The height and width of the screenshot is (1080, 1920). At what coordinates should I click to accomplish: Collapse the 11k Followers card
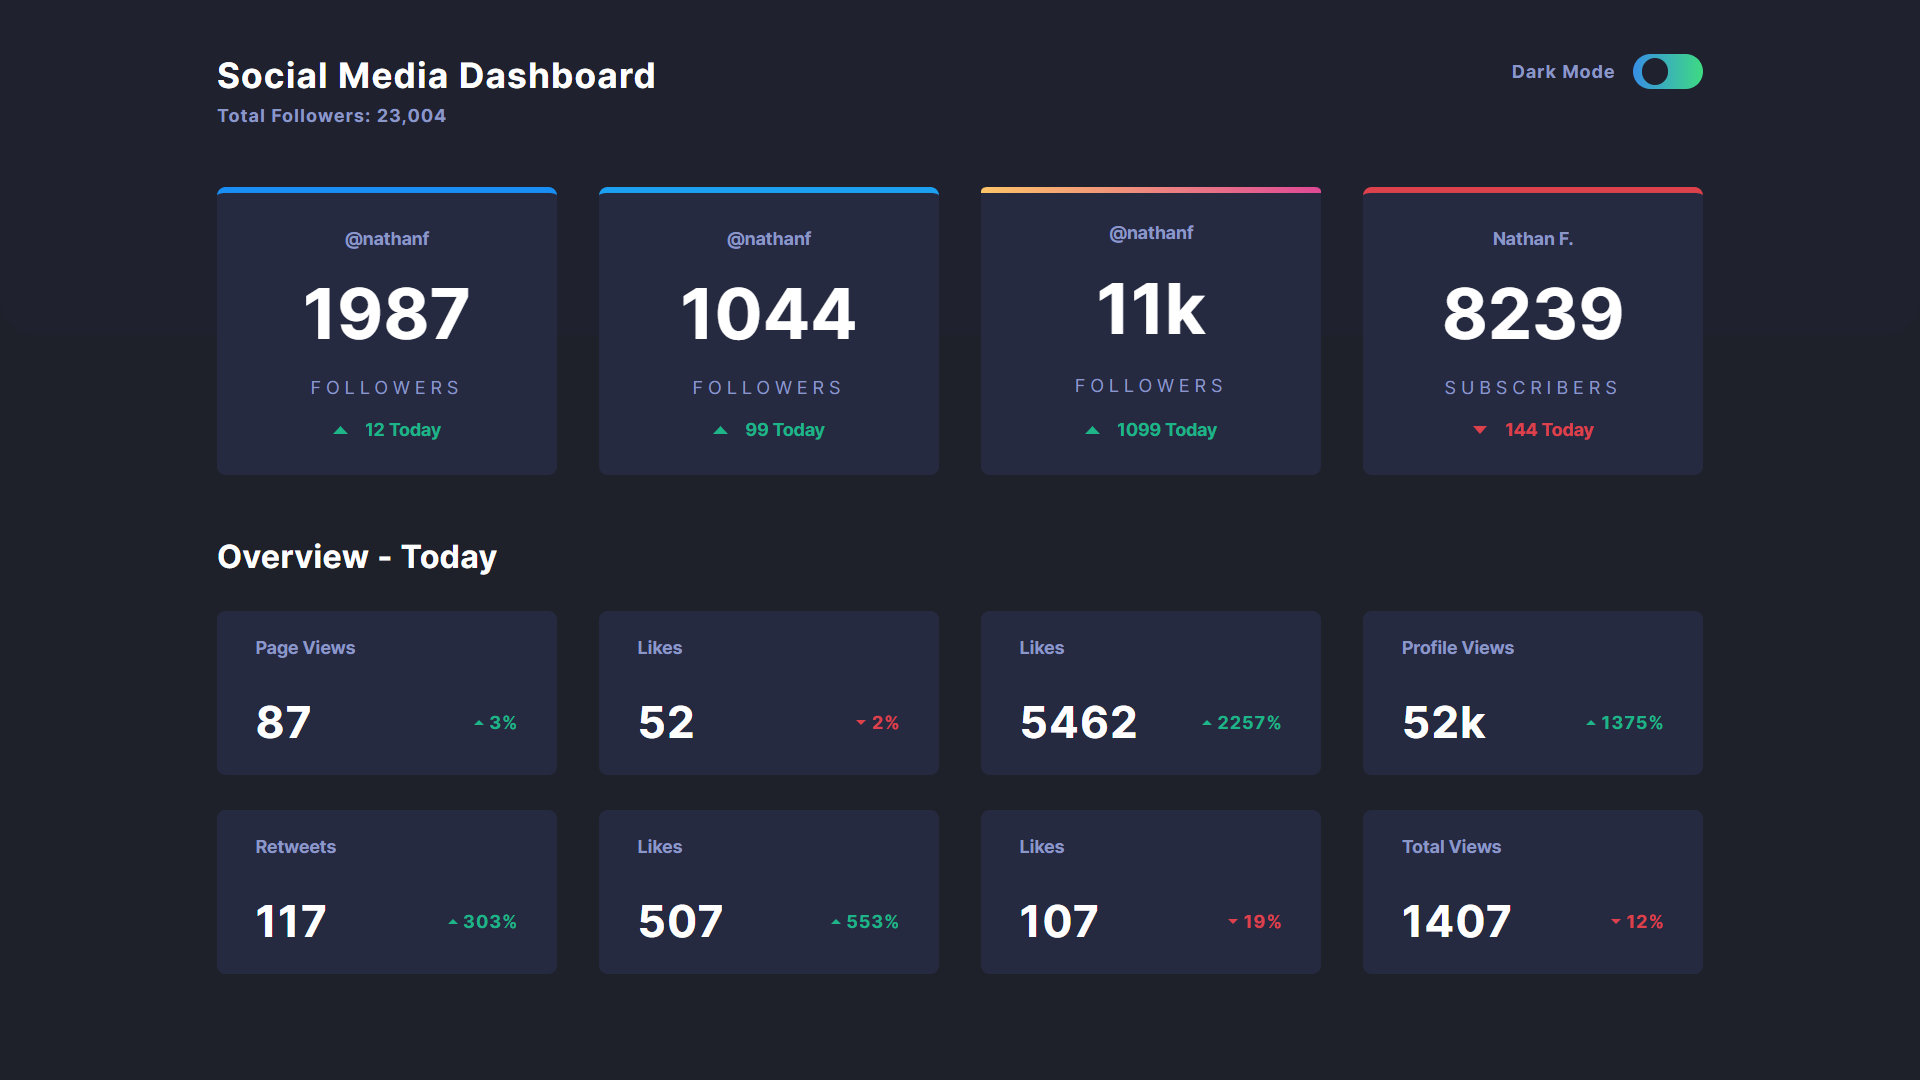1150,331
